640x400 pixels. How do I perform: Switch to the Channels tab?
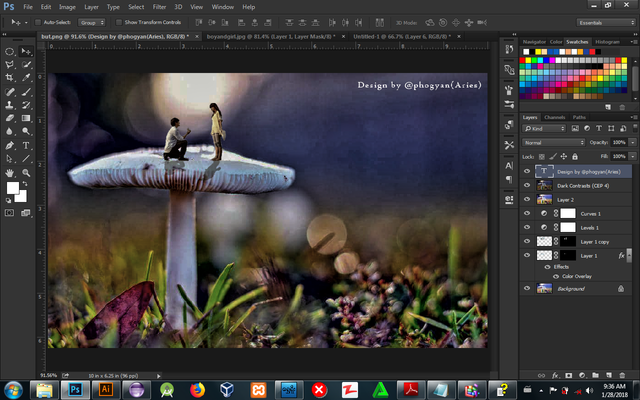click(x=554, y=118)
